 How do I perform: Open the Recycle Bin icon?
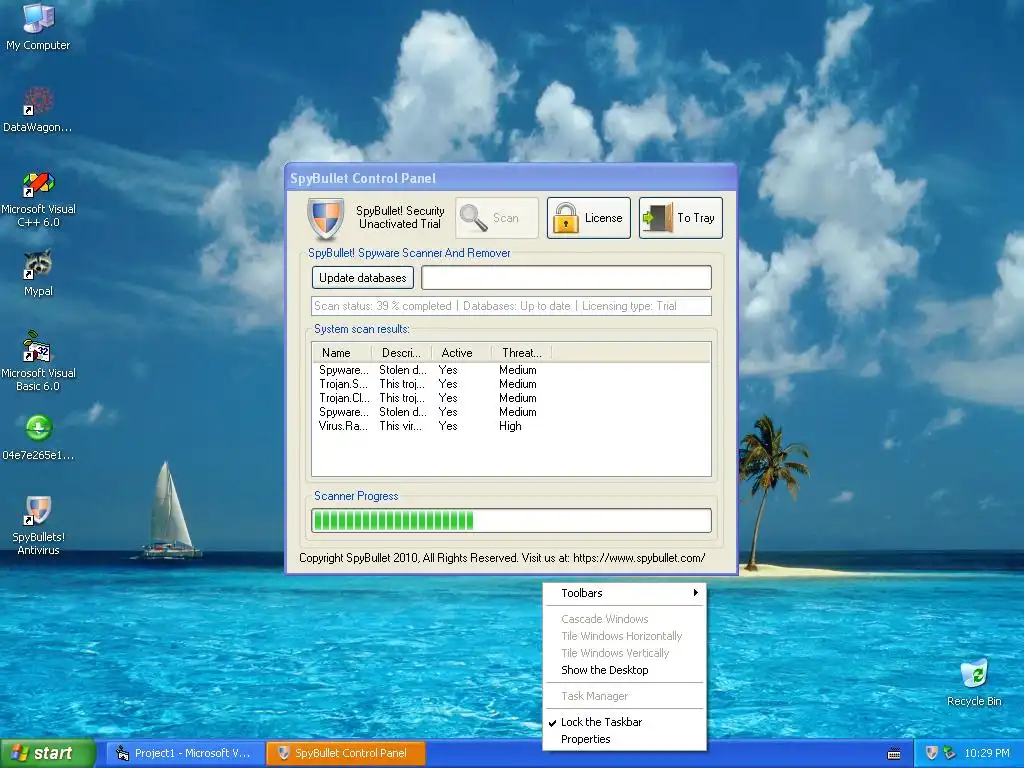tap(974, 683)
